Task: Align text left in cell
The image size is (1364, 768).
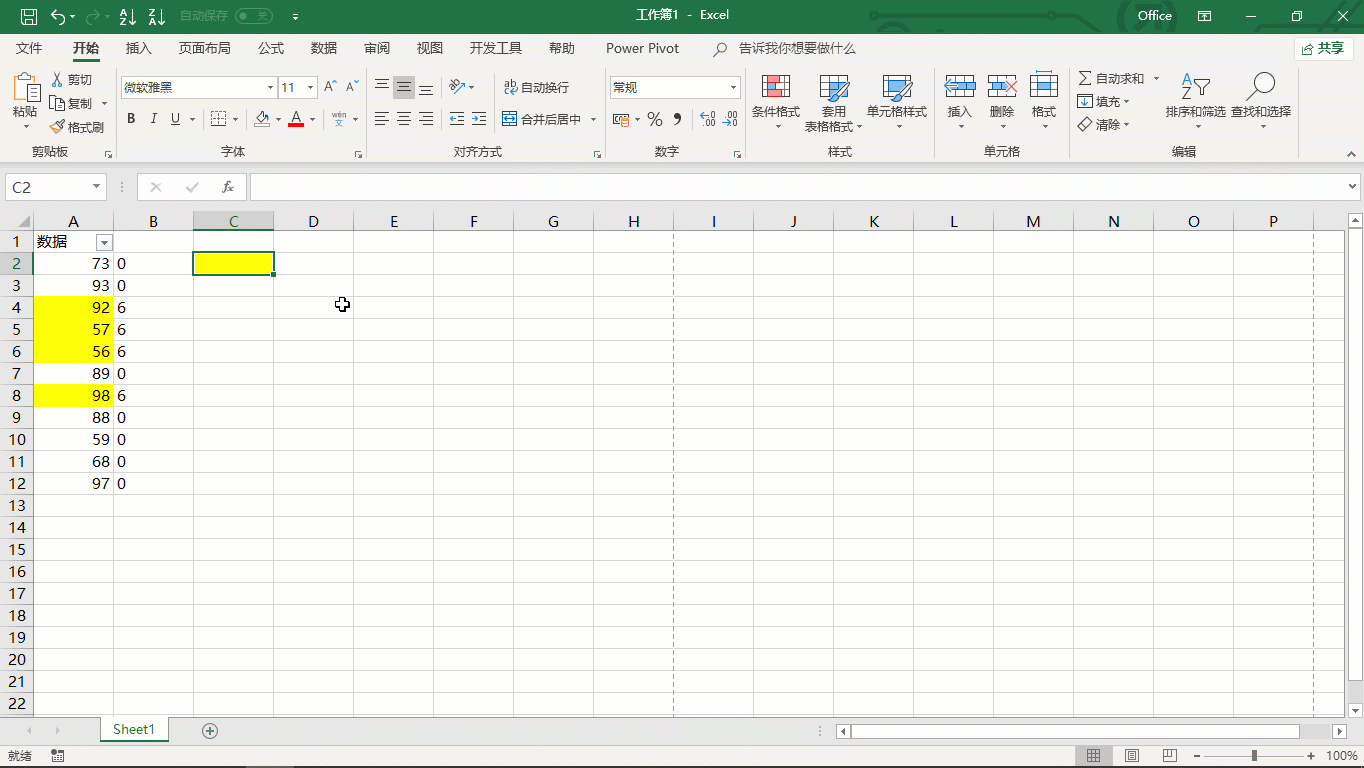Action: 382,119
